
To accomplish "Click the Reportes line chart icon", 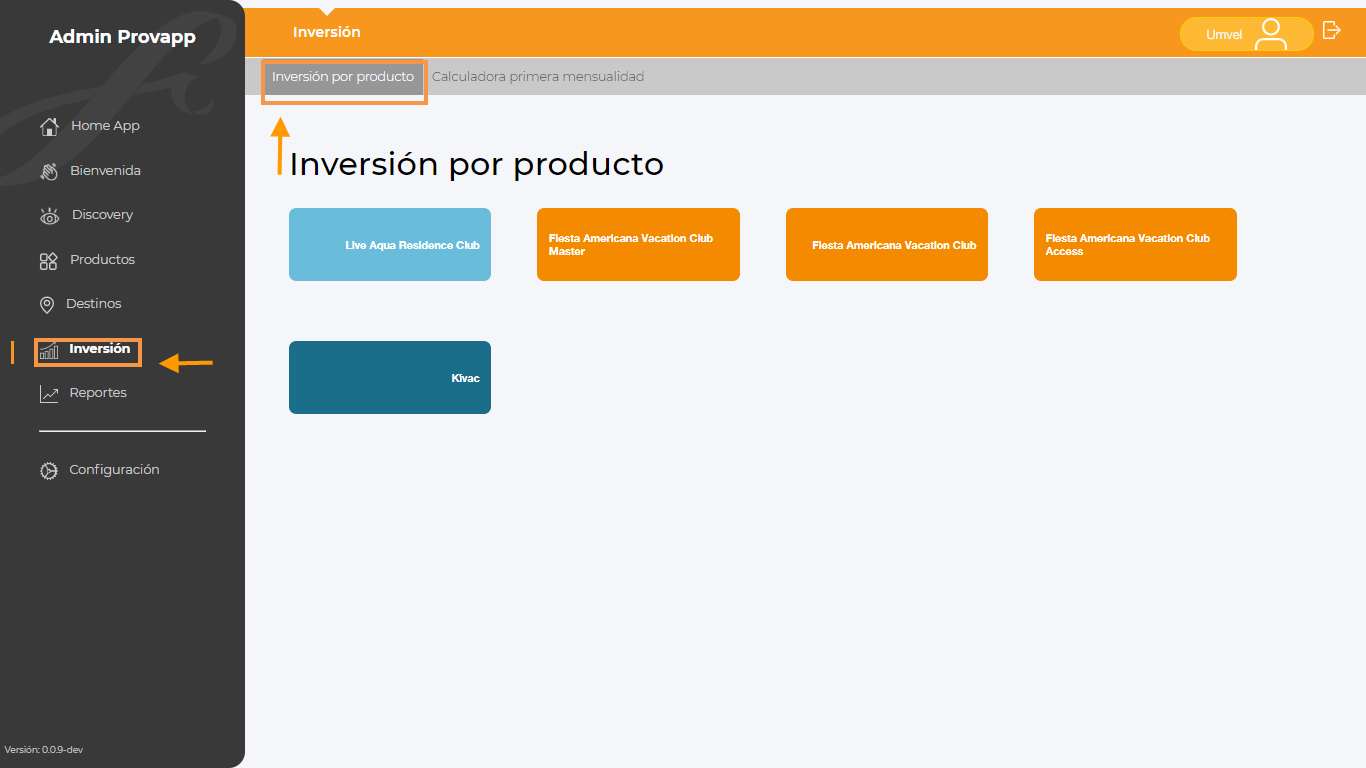I will pos(48,394).
